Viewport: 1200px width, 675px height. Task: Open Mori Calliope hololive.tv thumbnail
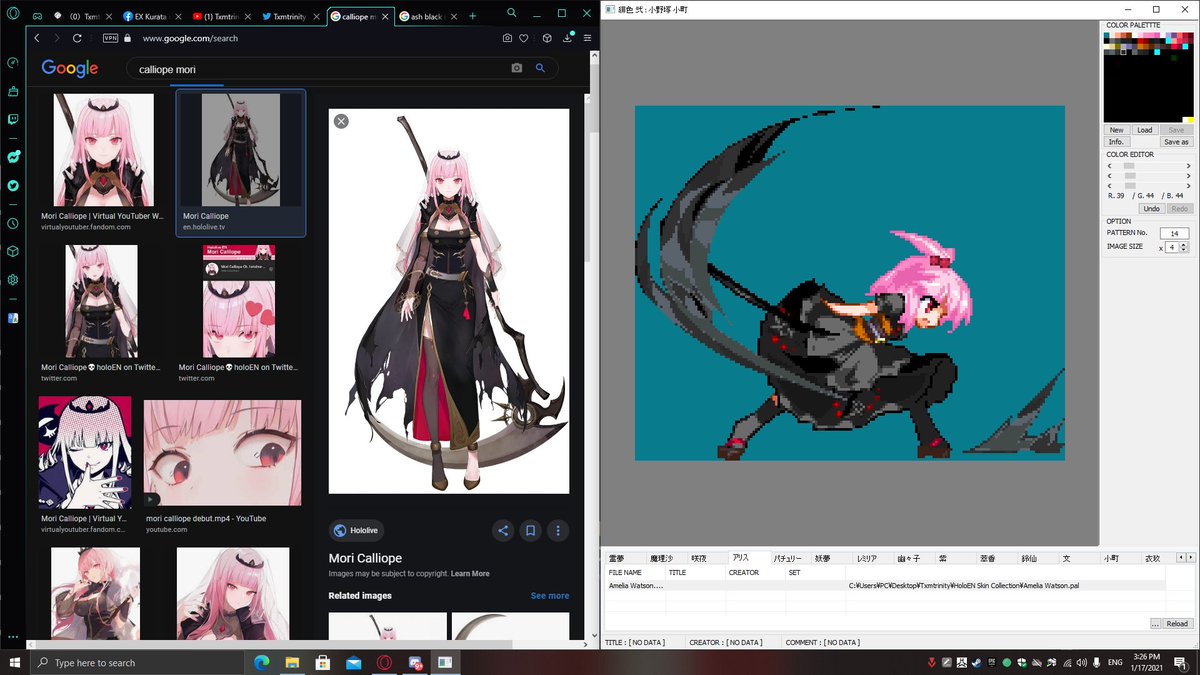point(241,150)
